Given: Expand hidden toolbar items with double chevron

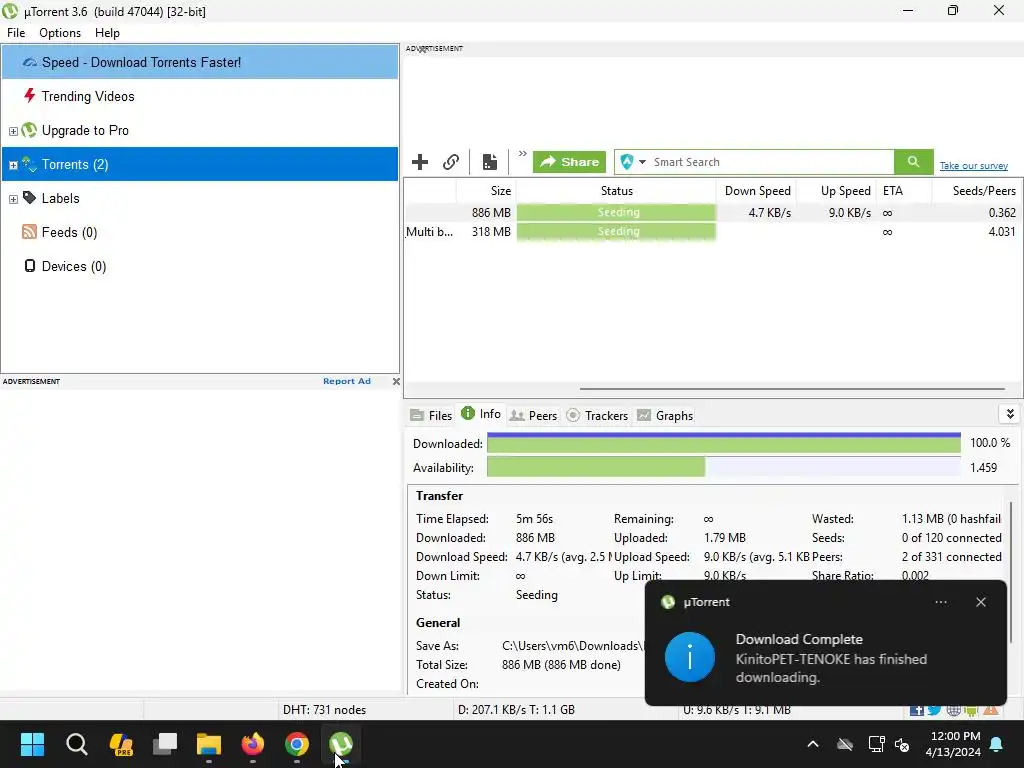Looking at the screenshot, I should click(x=522, y=154).
